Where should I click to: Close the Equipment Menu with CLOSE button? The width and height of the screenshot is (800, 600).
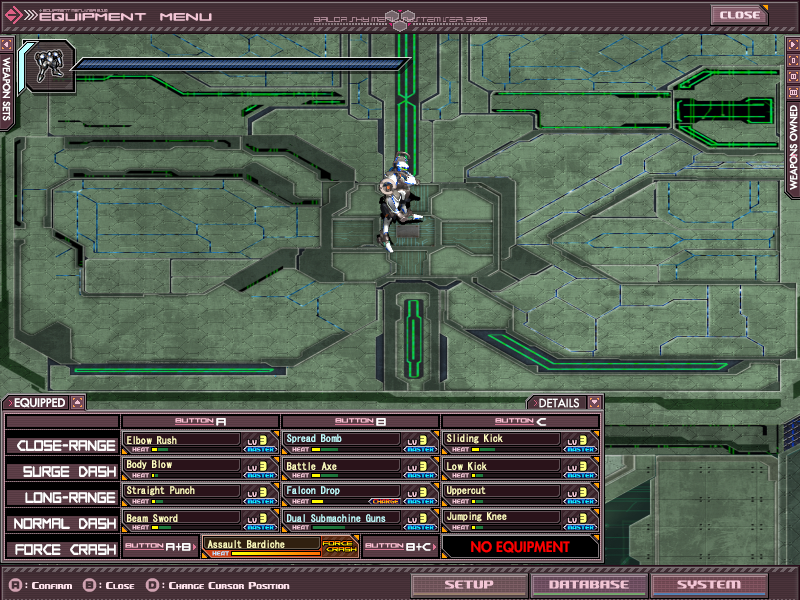pyautogui.click(x=739, y=15)
